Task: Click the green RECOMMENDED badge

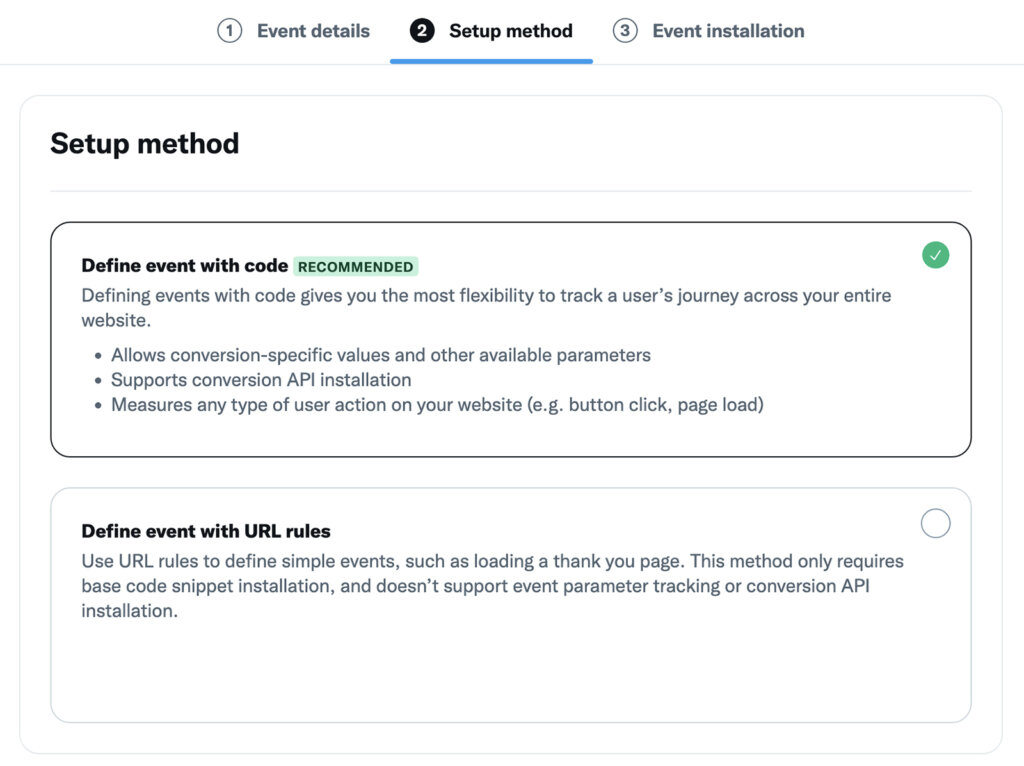Action: (x=356, y=267)
